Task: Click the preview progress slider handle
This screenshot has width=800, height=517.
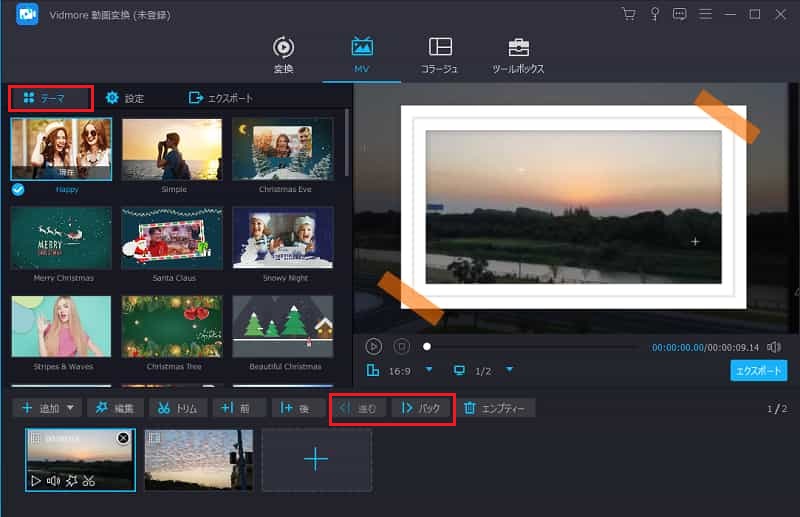Action: 427,347
